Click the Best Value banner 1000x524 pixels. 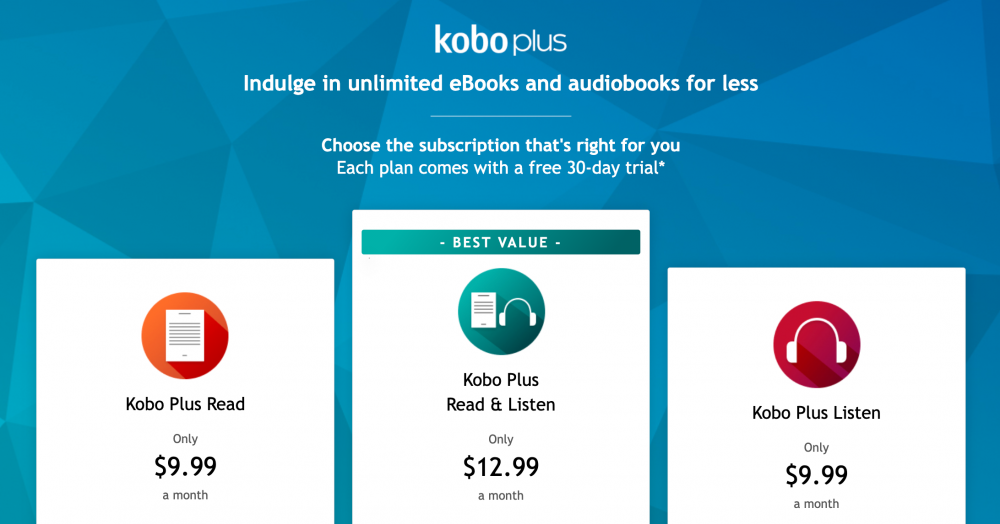coord(501,242)
